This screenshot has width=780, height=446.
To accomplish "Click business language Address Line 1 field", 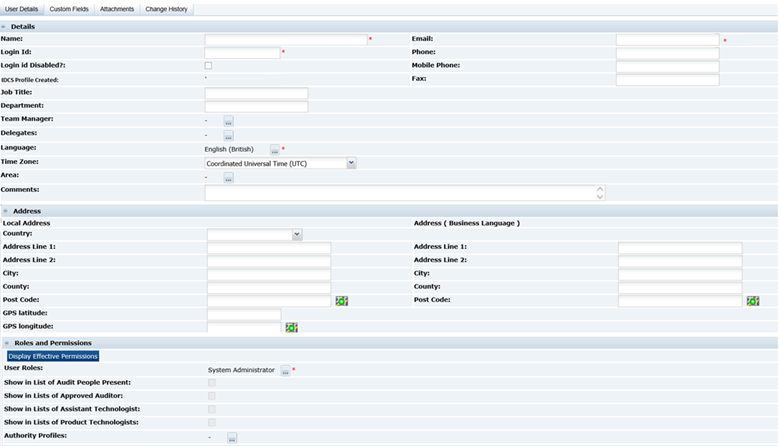I will tap(680, 248).
